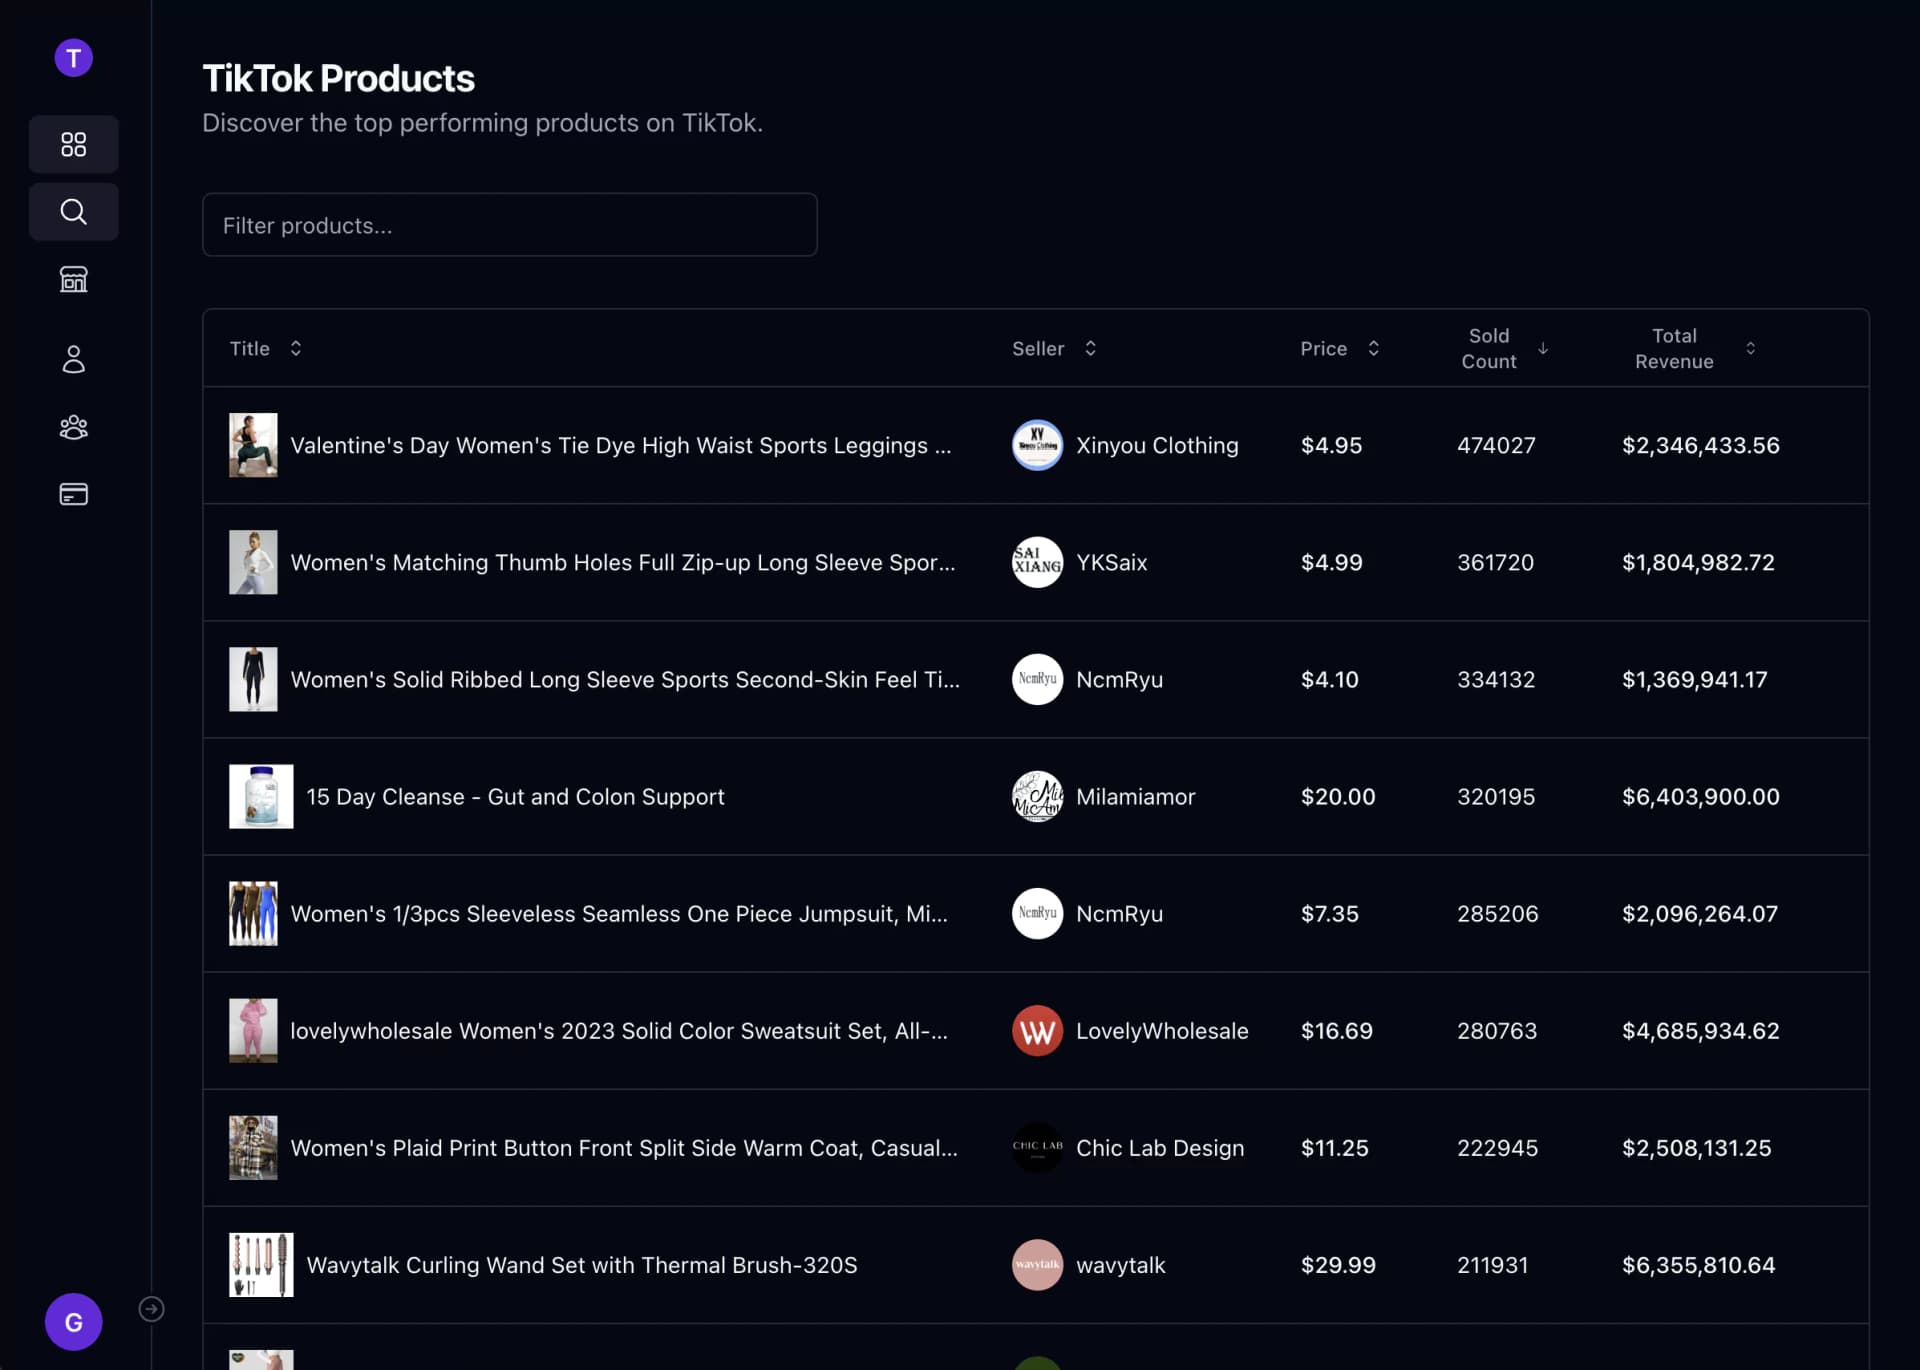The height and width of the screenshot is (1370, 1920).
Task: Click Chic Lab Design seller logo
Action: click(1037, 1148)
